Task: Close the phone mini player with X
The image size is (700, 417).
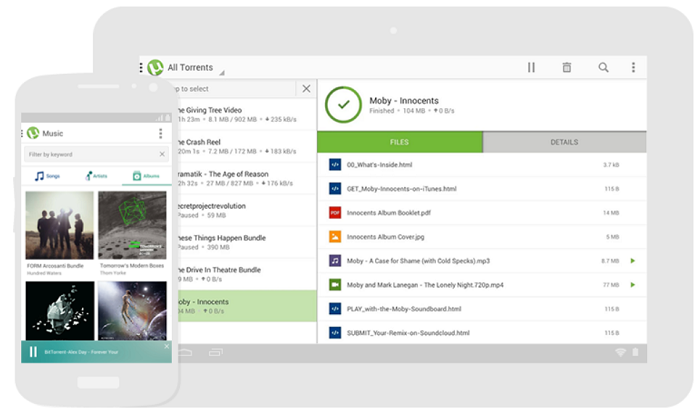Action: point(167,346)
